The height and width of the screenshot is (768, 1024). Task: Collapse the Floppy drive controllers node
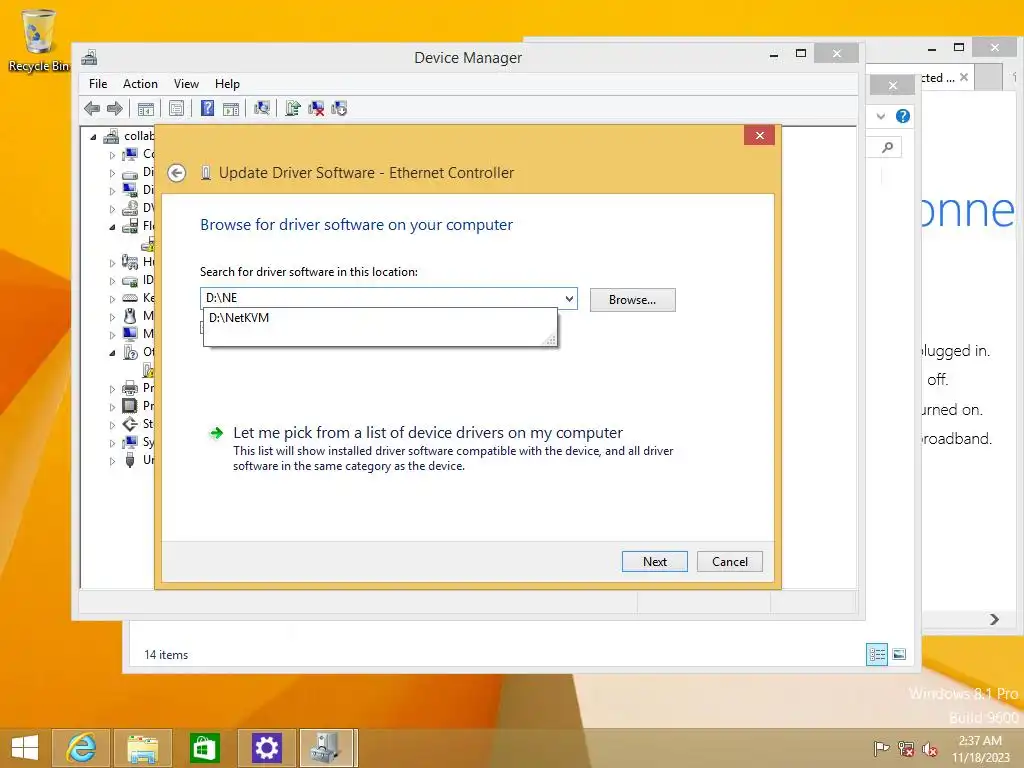(112, 227)
